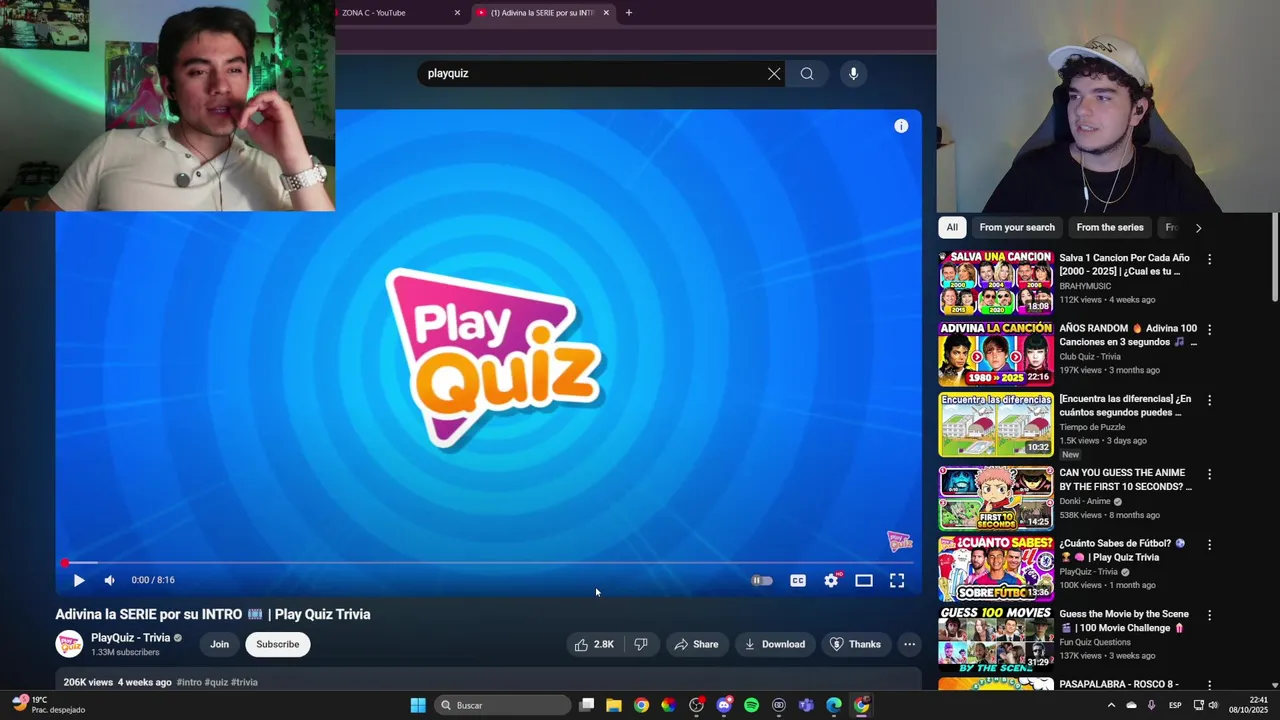Select the From the series chip
Screen dimensions: 1280x720
click(x=1110, y=227)
